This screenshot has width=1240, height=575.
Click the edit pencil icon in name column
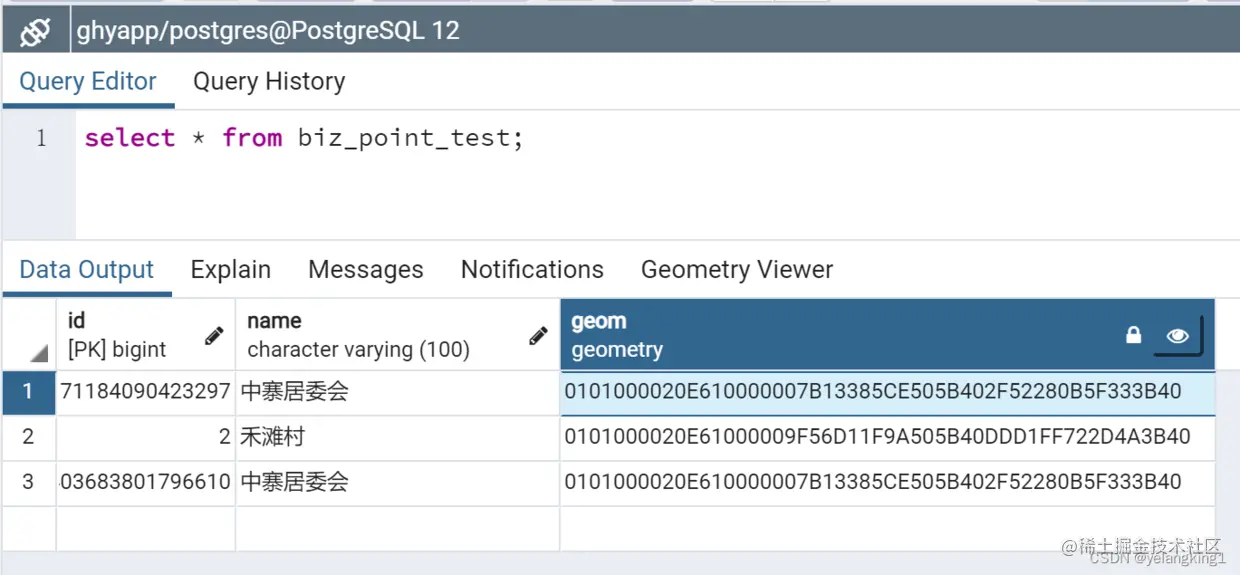pyautogui.click(x=538, y=336)
